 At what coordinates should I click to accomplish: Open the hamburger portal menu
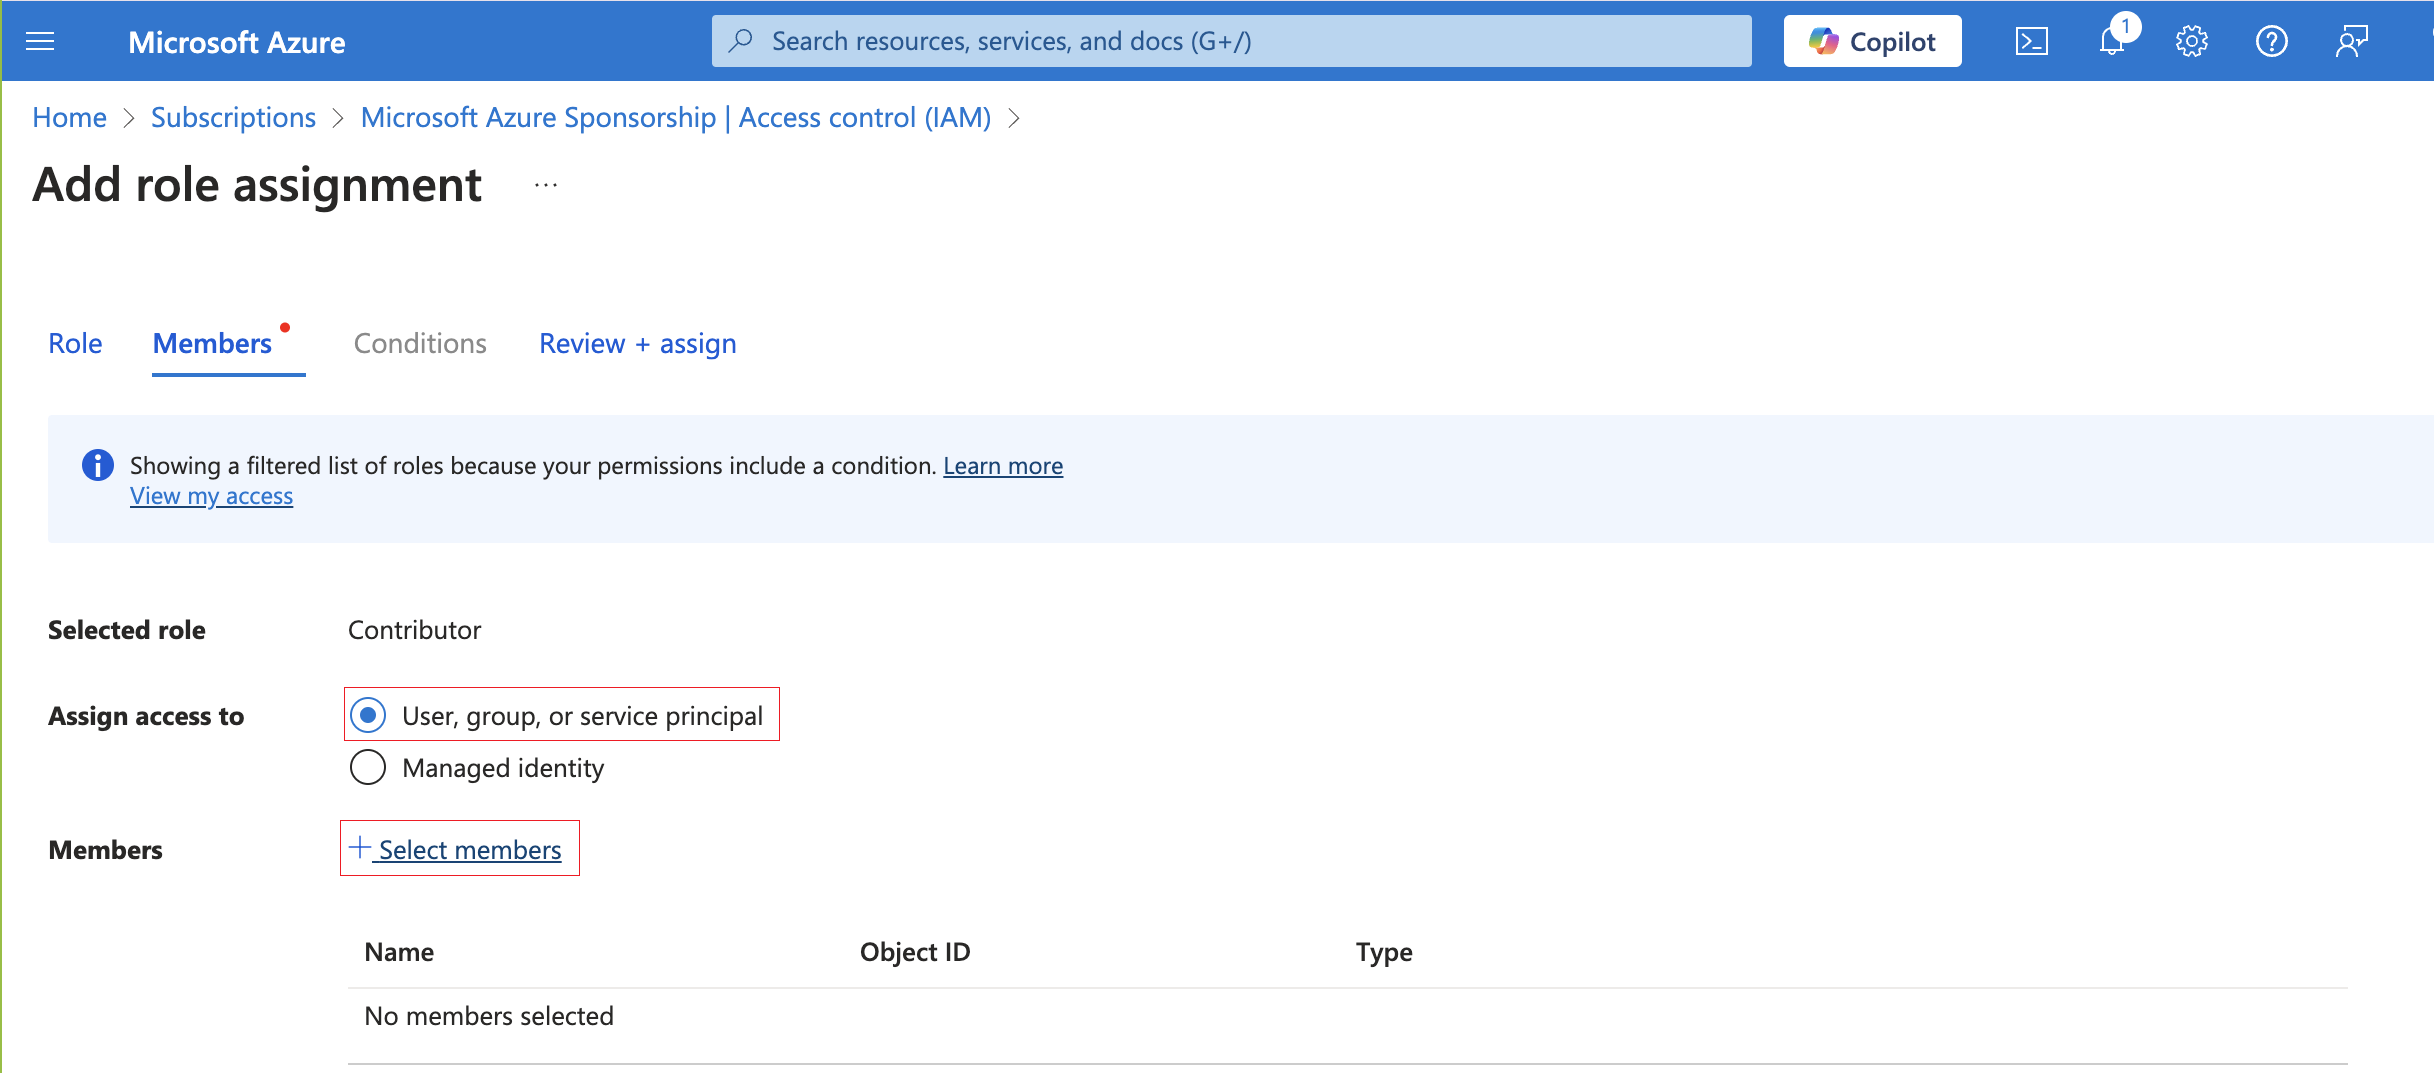point(40,41)
